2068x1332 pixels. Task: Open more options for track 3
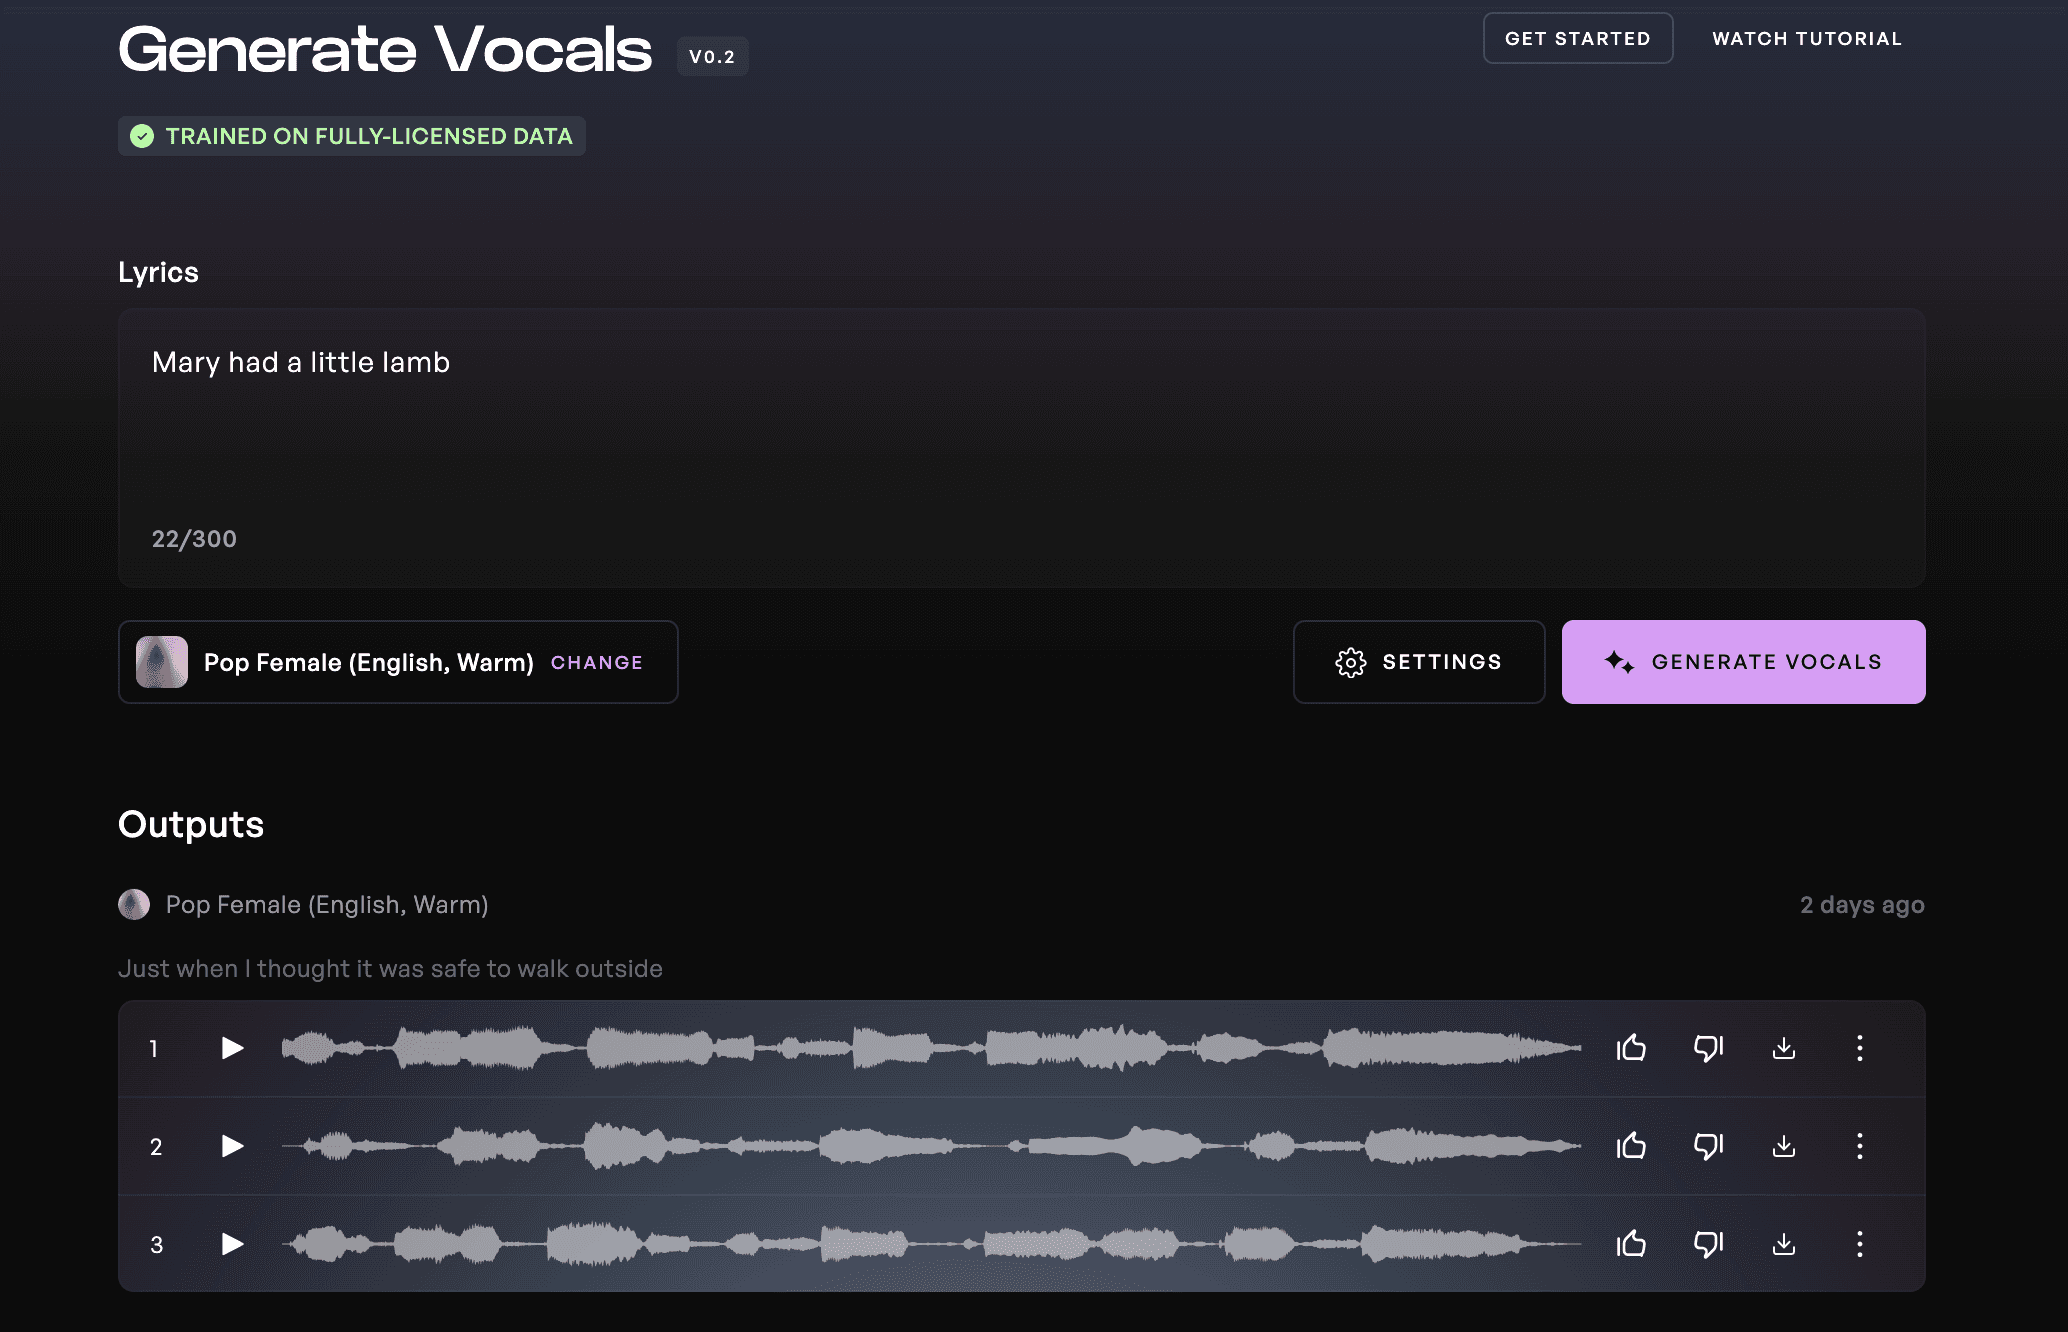click(1860, 1244)
